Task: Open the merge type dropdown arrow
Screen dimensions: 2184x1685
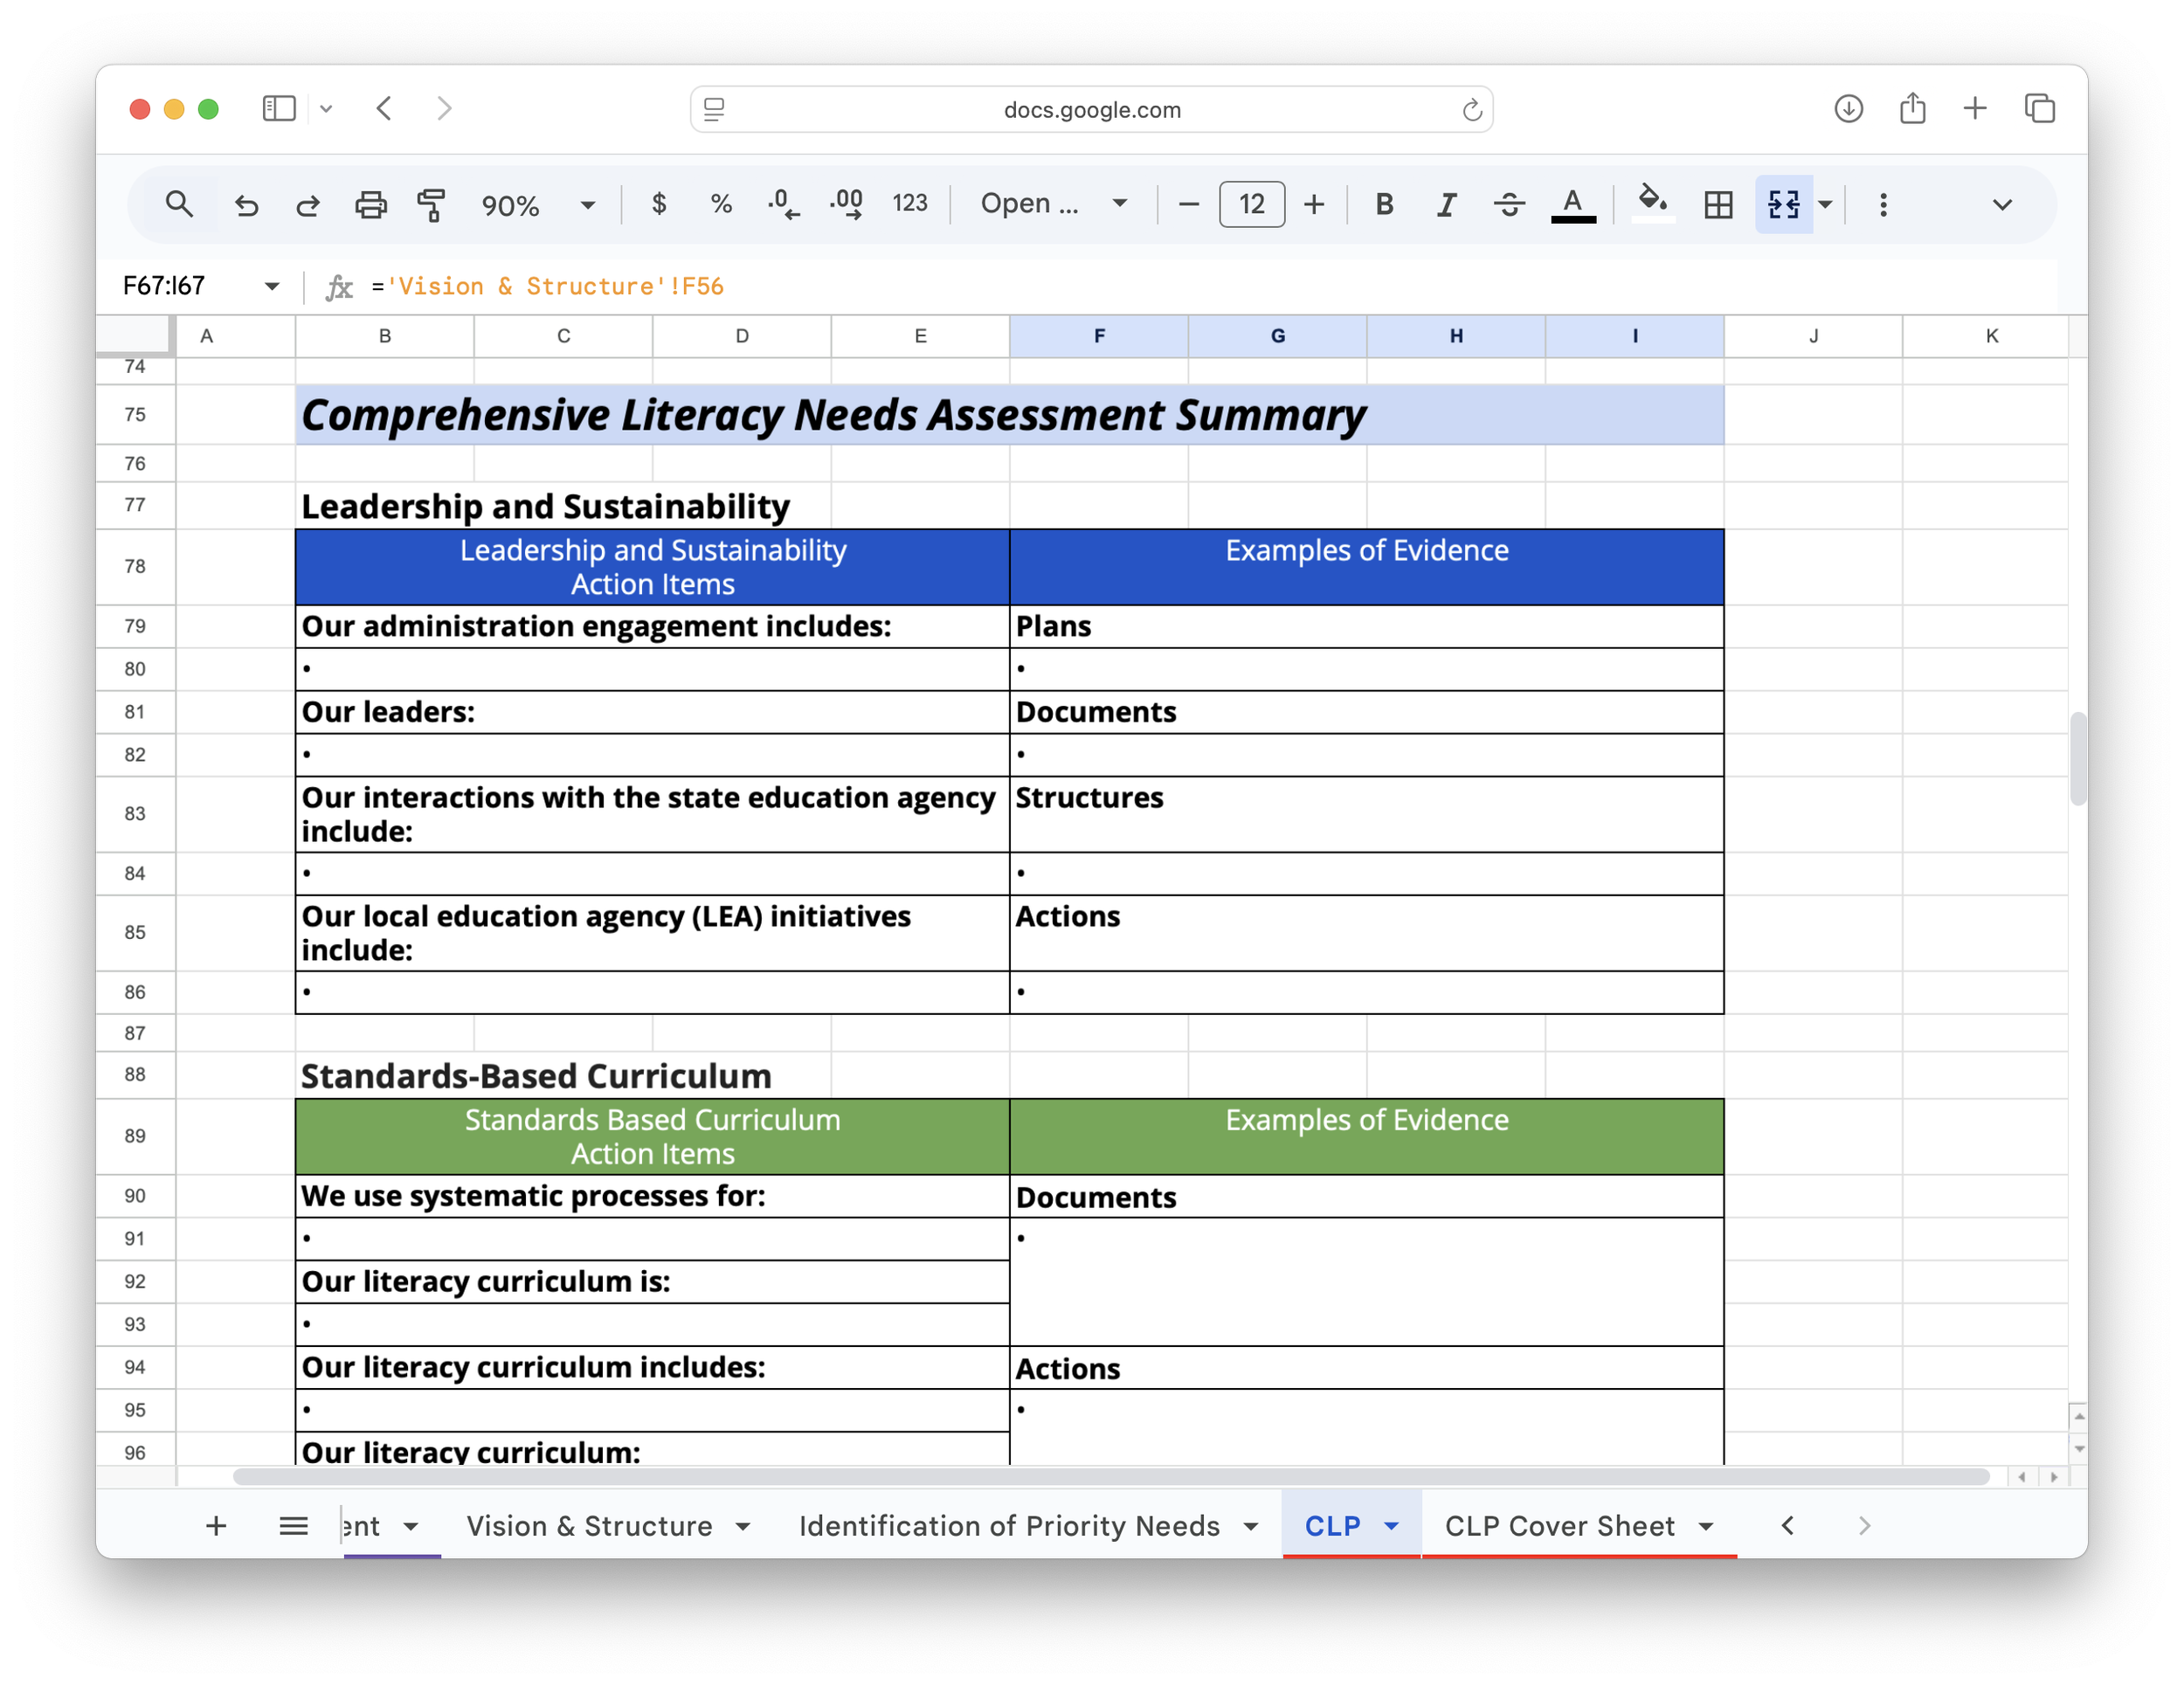Action: point(1825,204)
